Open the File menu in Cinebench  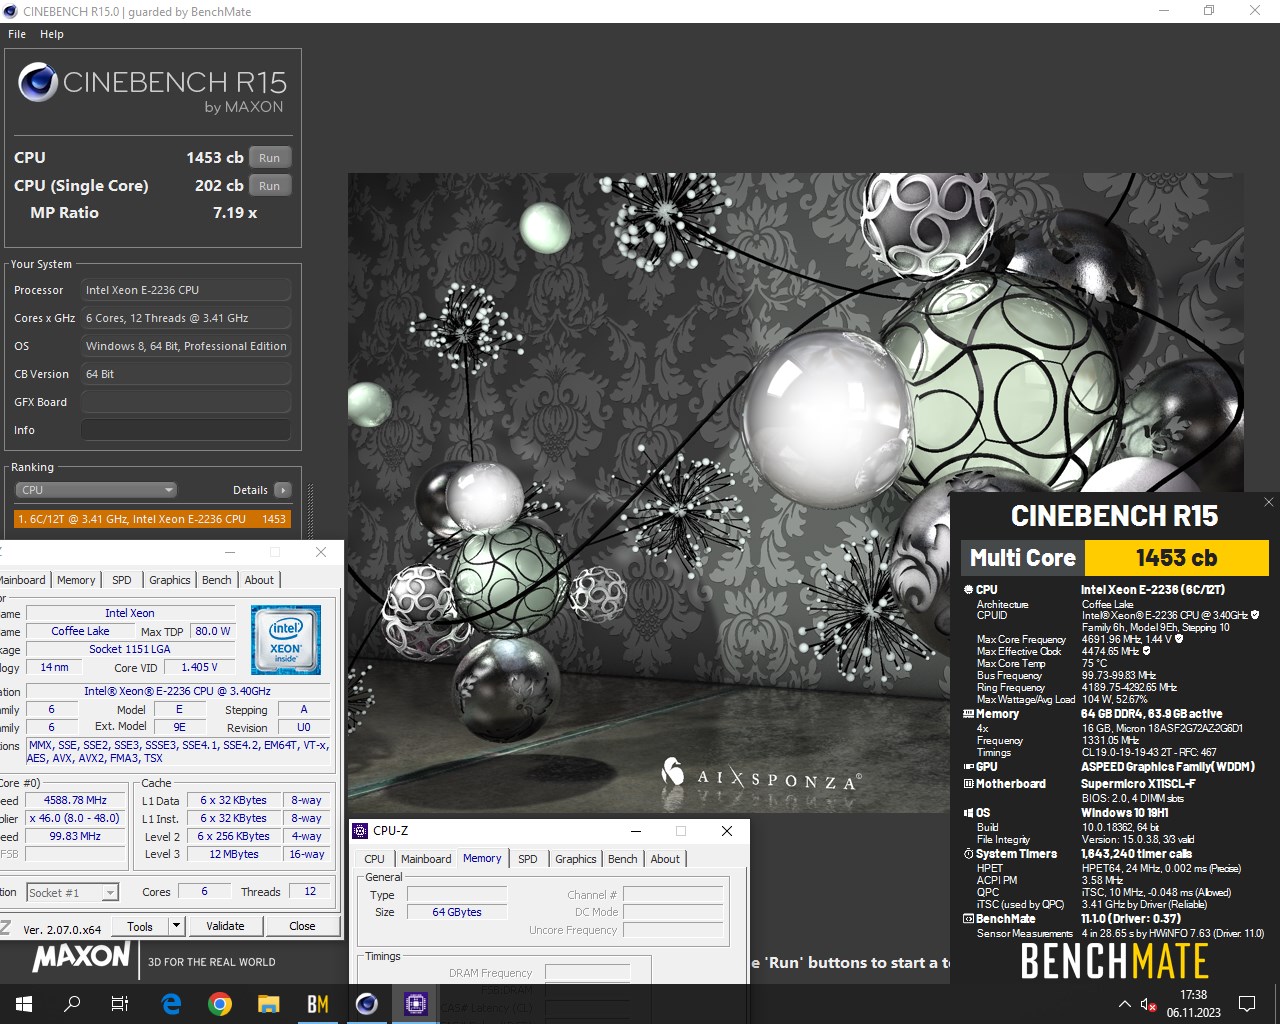17,34
